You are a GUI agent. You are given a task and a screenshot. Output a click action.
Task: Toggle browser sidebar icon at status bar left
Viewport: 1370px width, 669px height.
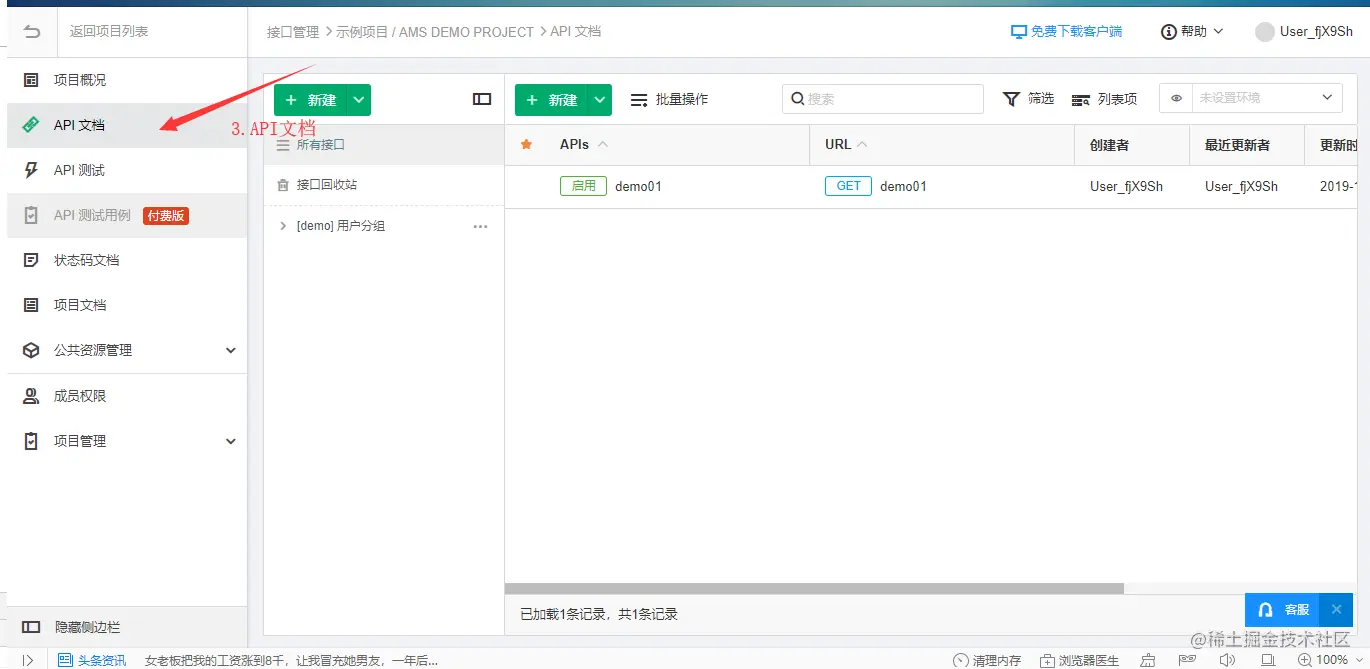[28, 660]
